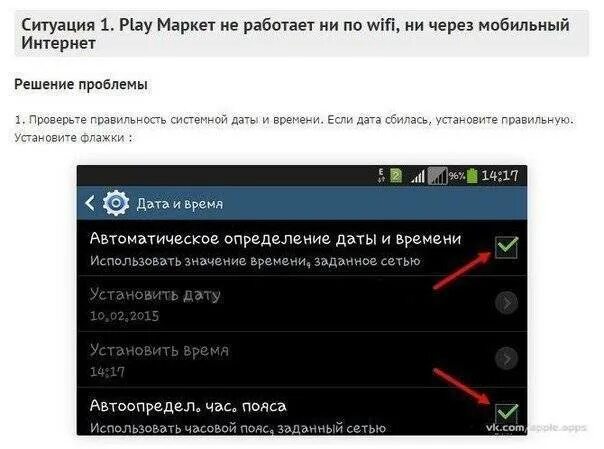The image size is (604, 449).
Task: Click the settings gear icon
Action: tap(116, 203)
